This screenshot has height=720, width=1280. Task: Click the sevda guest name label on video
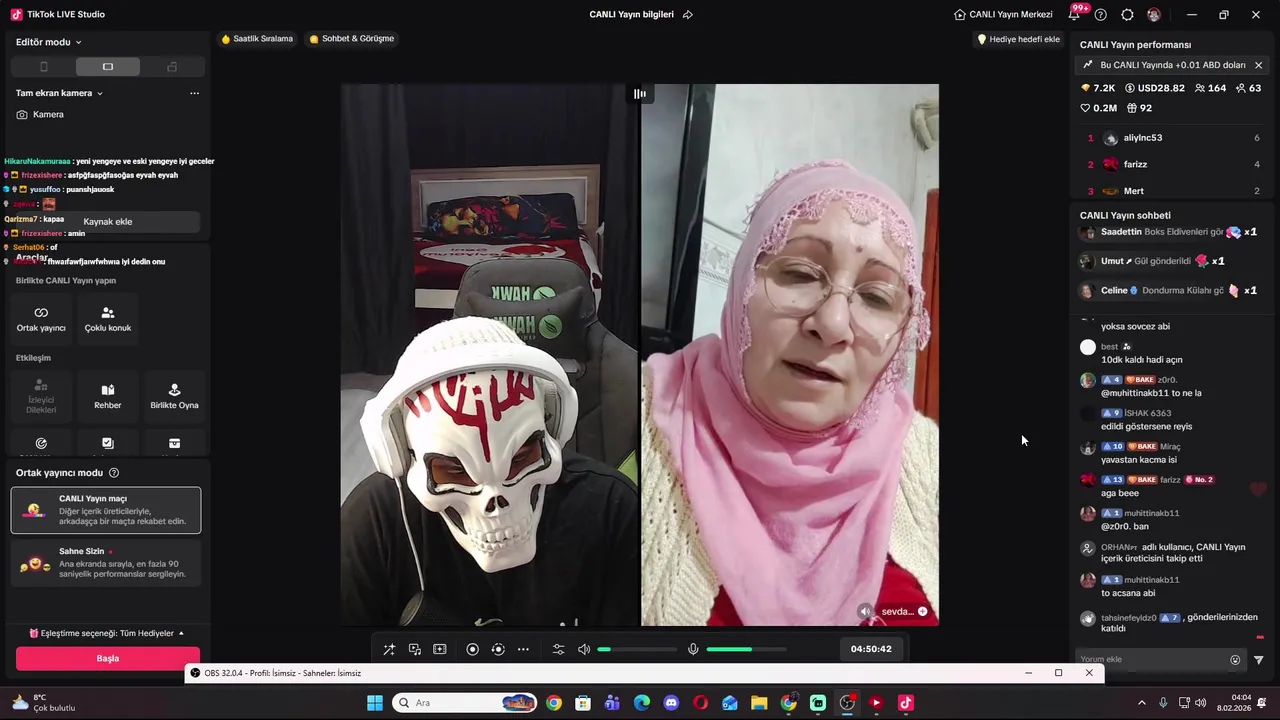(x=897, y=611)
